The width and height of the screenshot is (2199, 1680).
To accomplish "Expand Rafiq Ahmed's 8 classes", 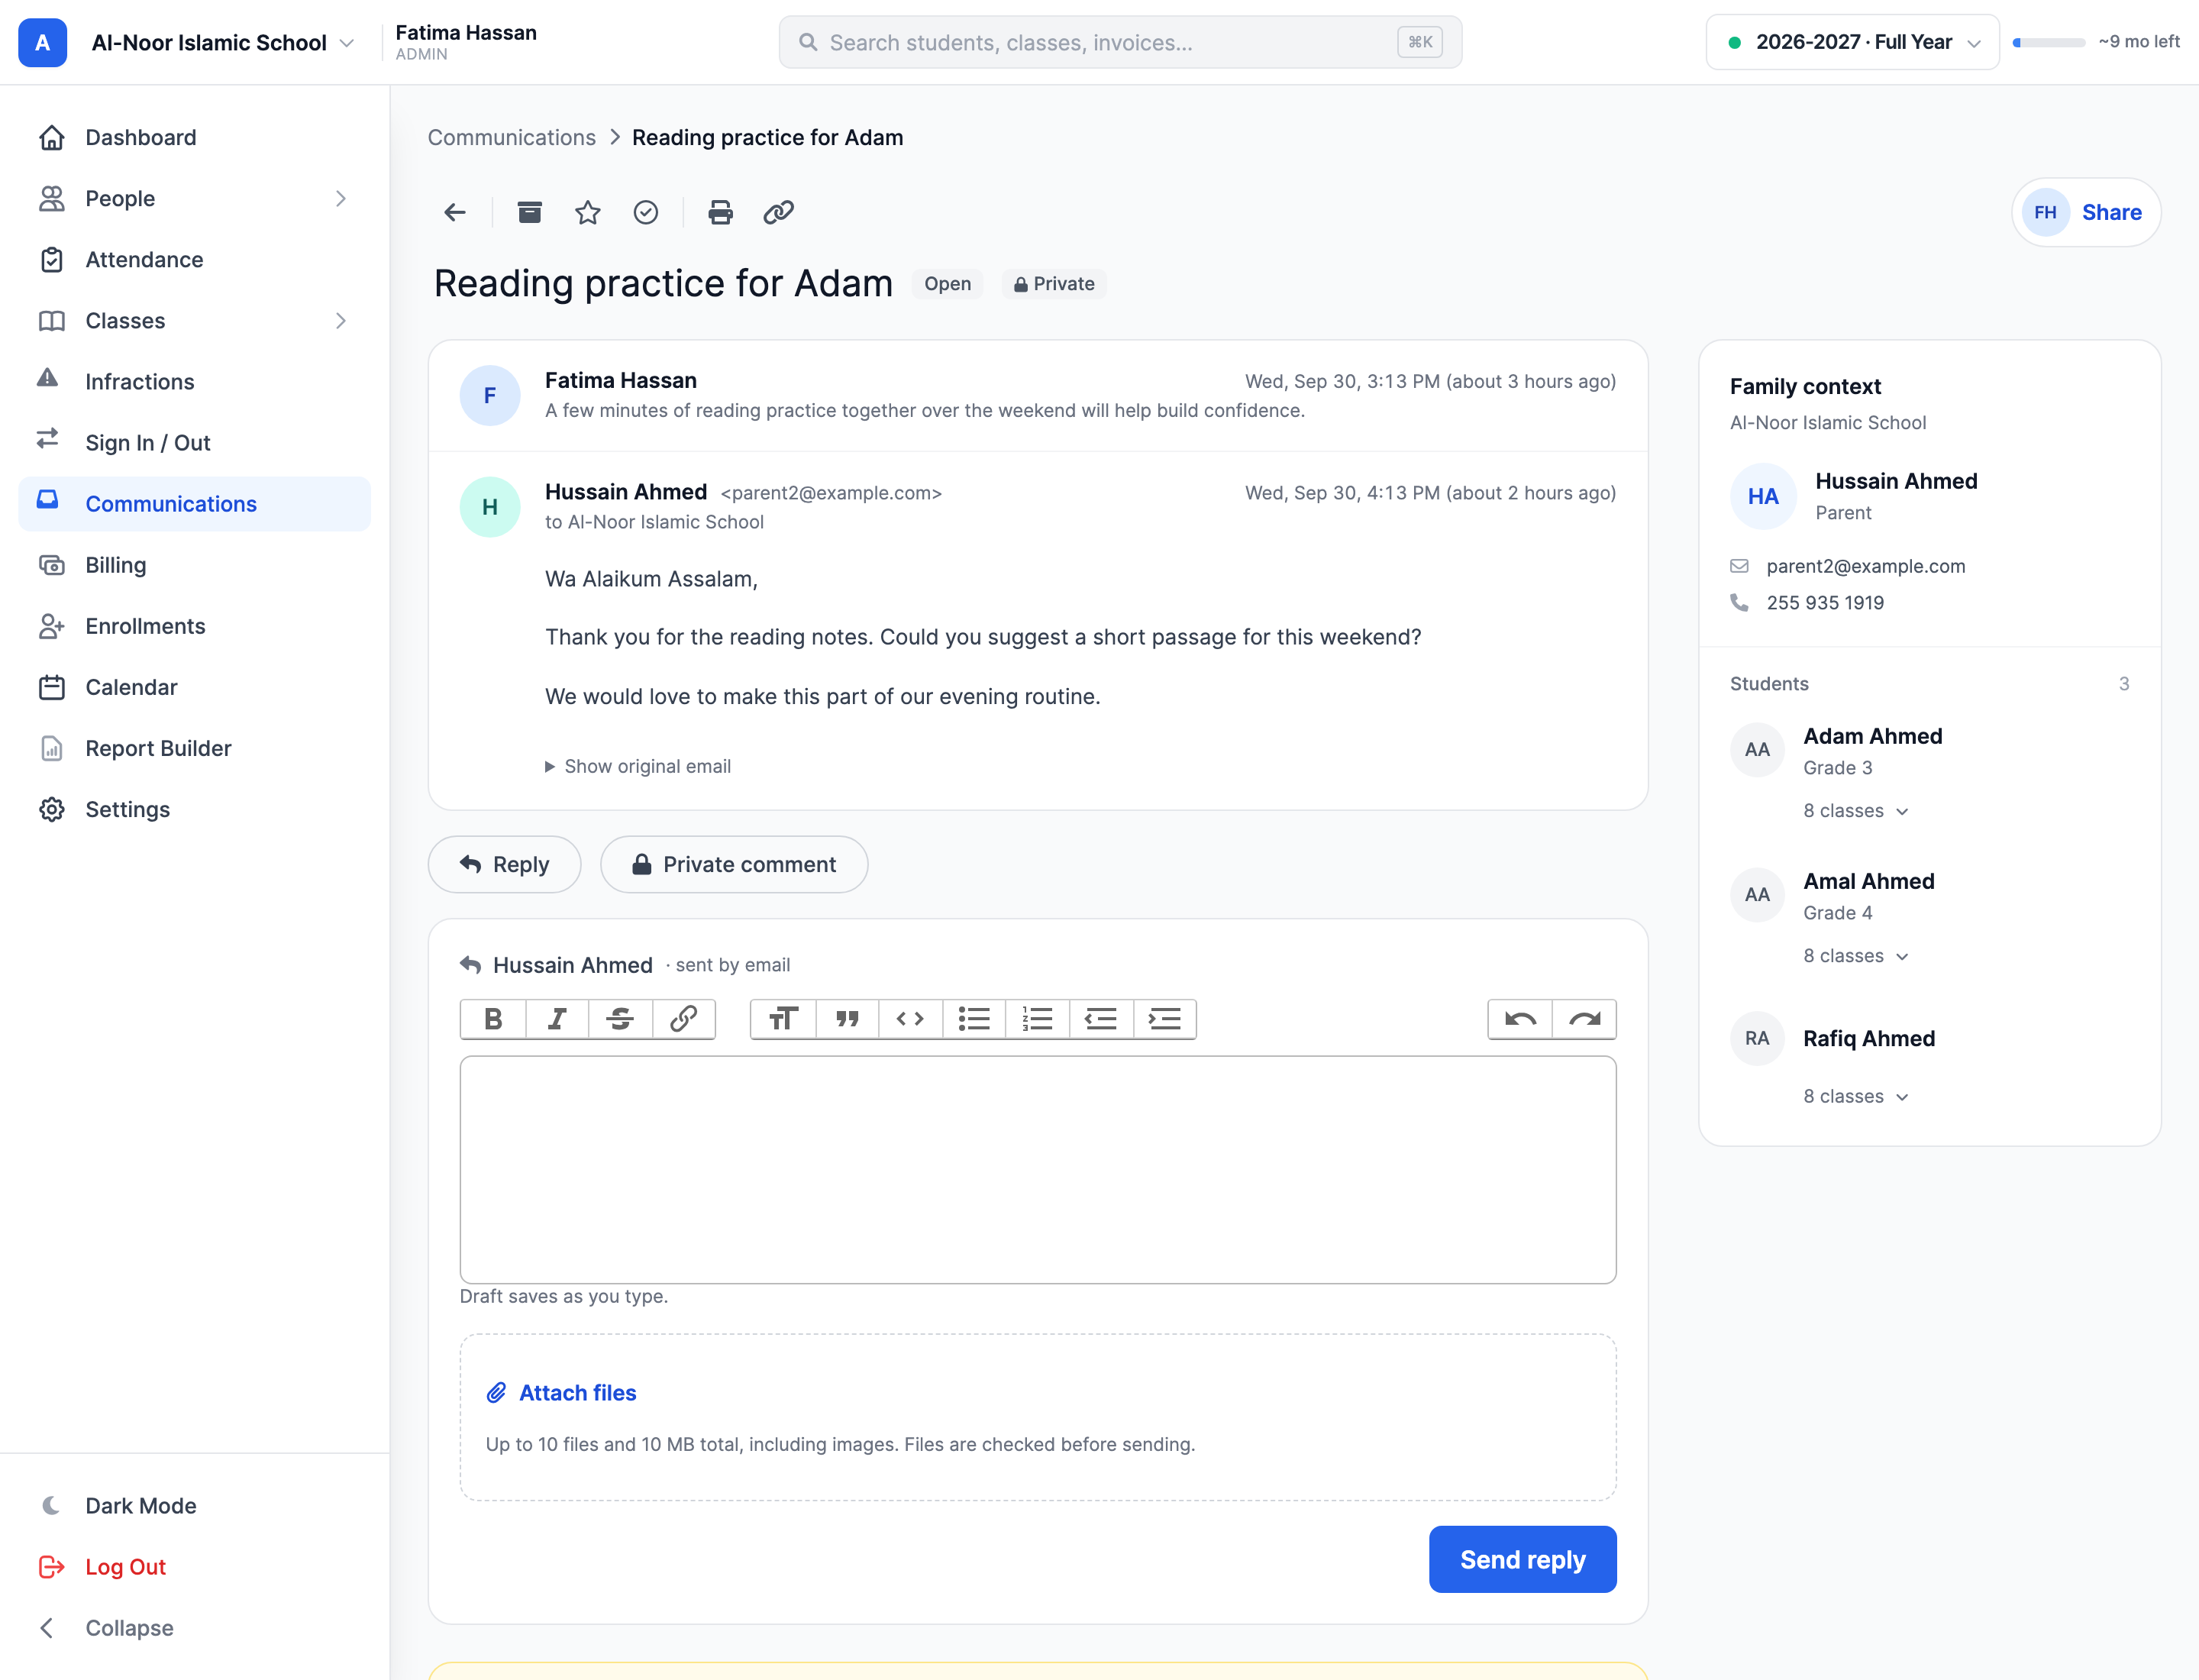I will (x=1856, y=1097).
